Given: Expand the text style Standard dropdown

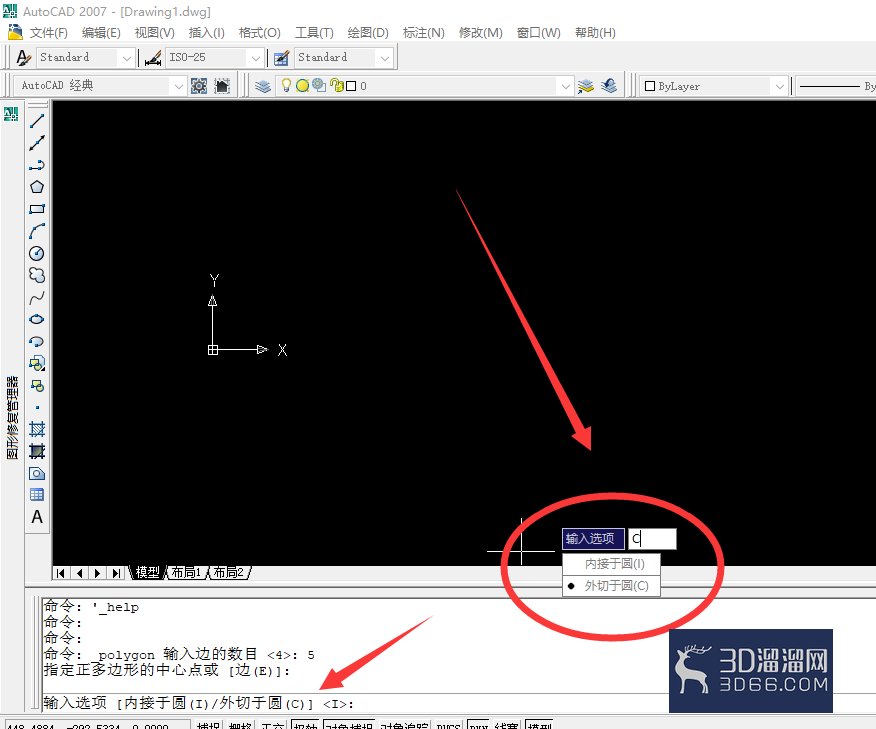Looking at the screenshot, I should (127, 58).
